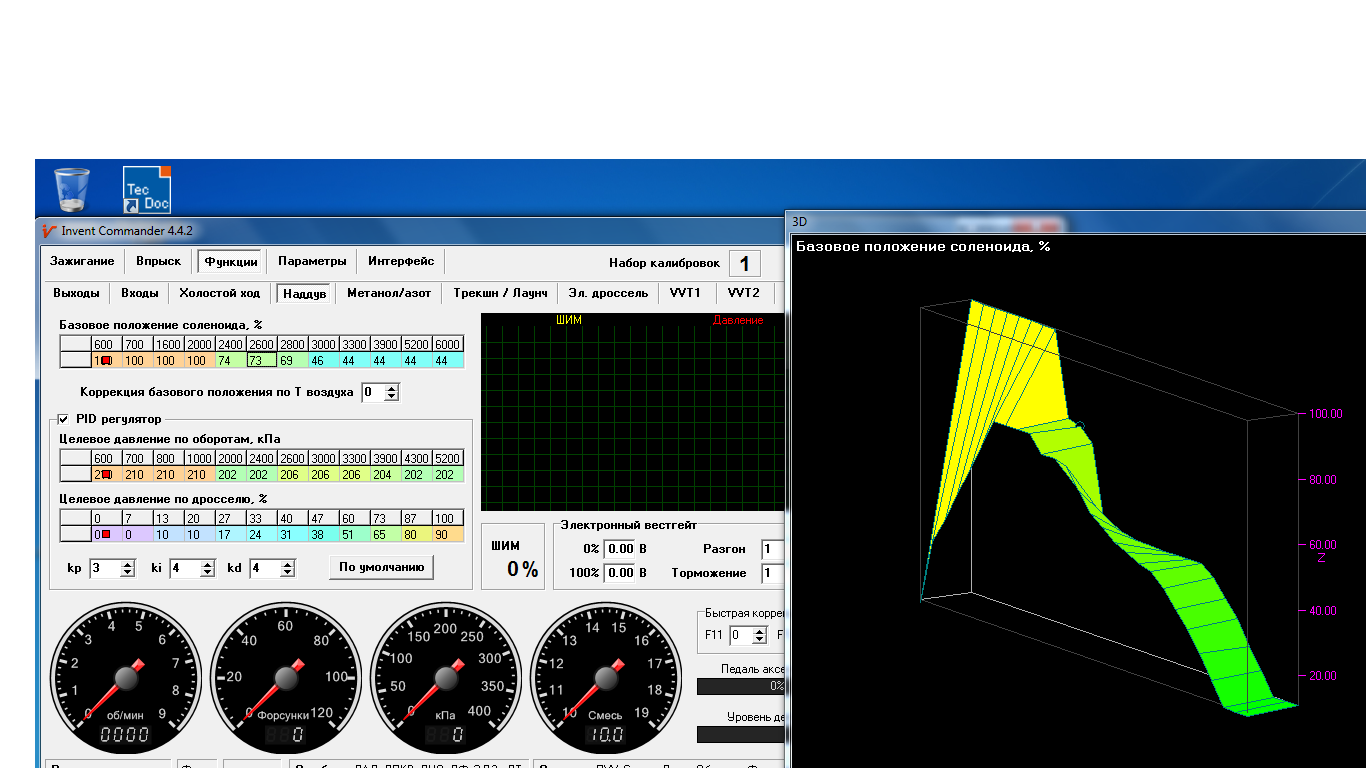1366x768 pixels.
Task: Select solenoid base cell with value 73
Action: [x=261, y=360]
